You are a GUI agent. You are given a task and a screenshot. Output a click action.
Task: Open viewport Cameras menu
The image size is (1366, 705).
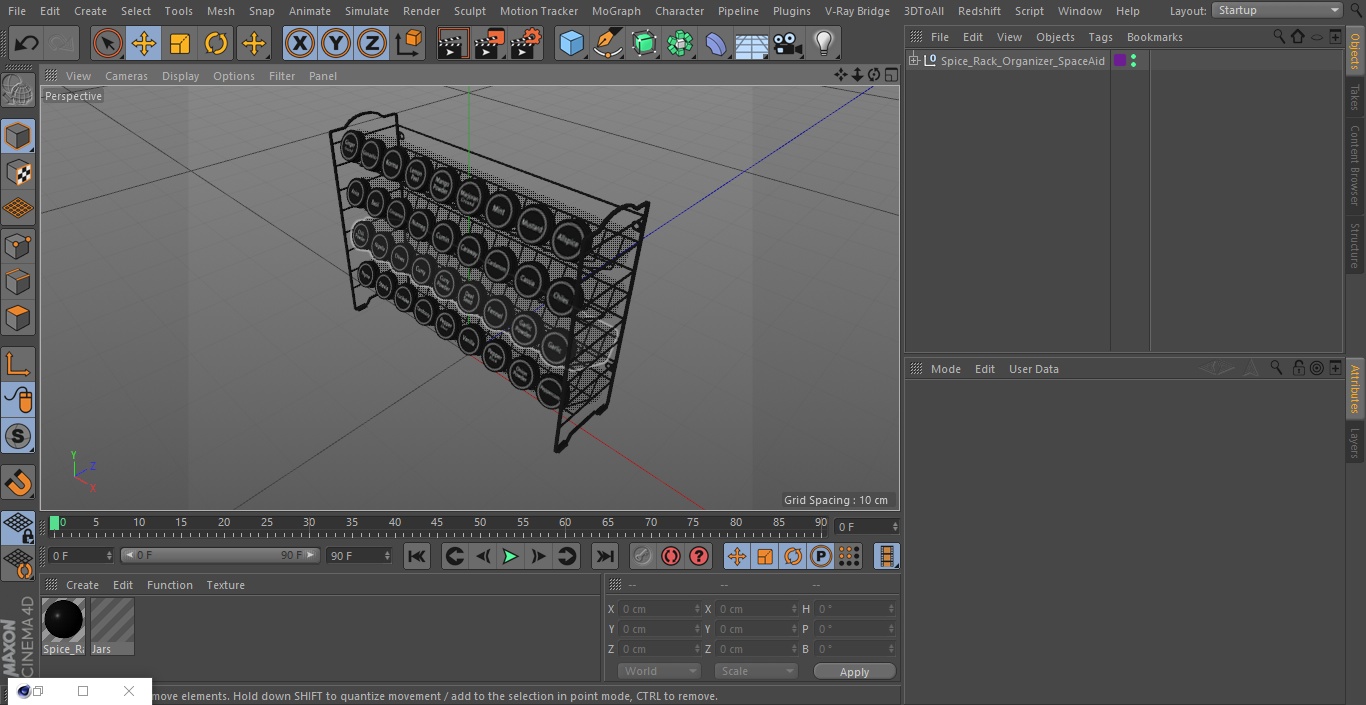point(126,76)
